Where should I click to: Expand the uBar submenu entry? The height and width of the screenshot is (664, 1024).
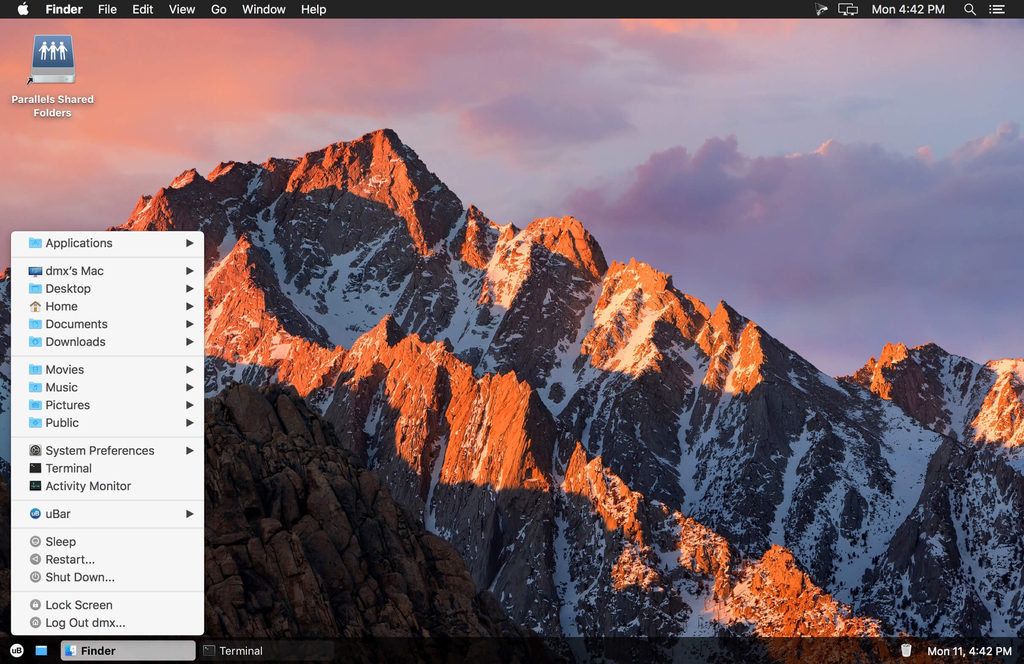(x=107, y=514)
